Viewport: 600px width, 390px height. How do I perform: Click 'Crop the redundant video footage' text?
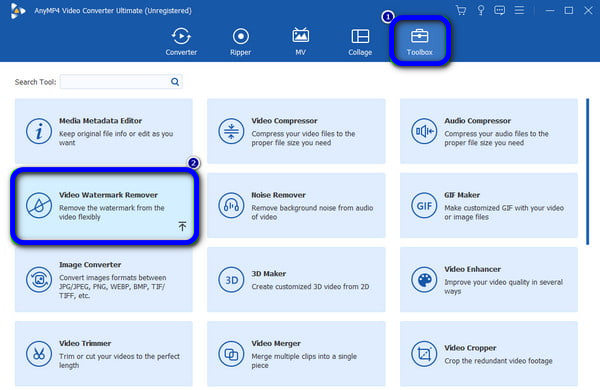point(498,361)
